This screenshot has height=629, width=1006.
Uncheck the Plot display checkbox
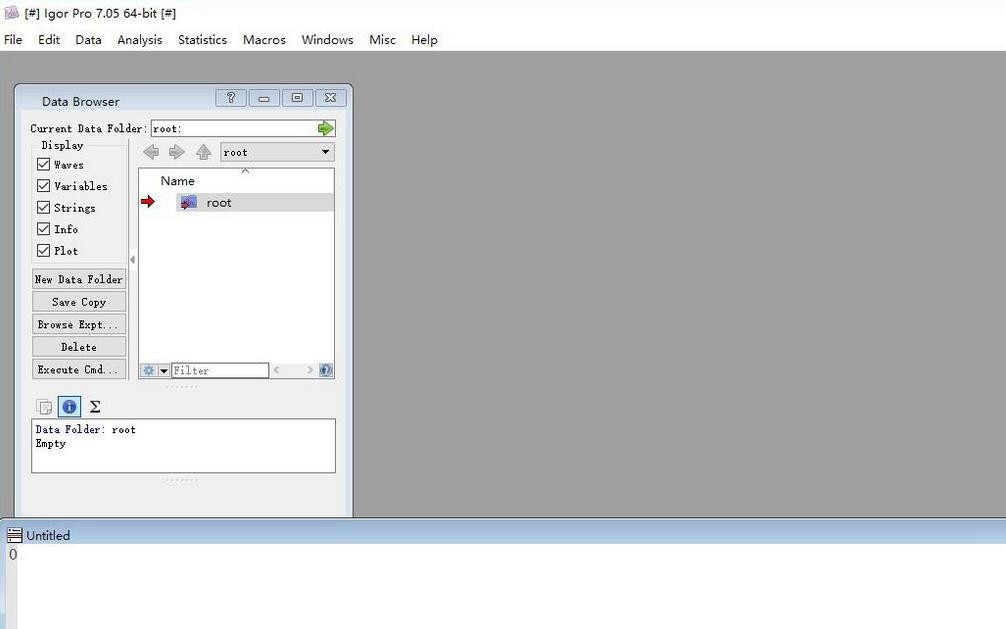[44, 250]
